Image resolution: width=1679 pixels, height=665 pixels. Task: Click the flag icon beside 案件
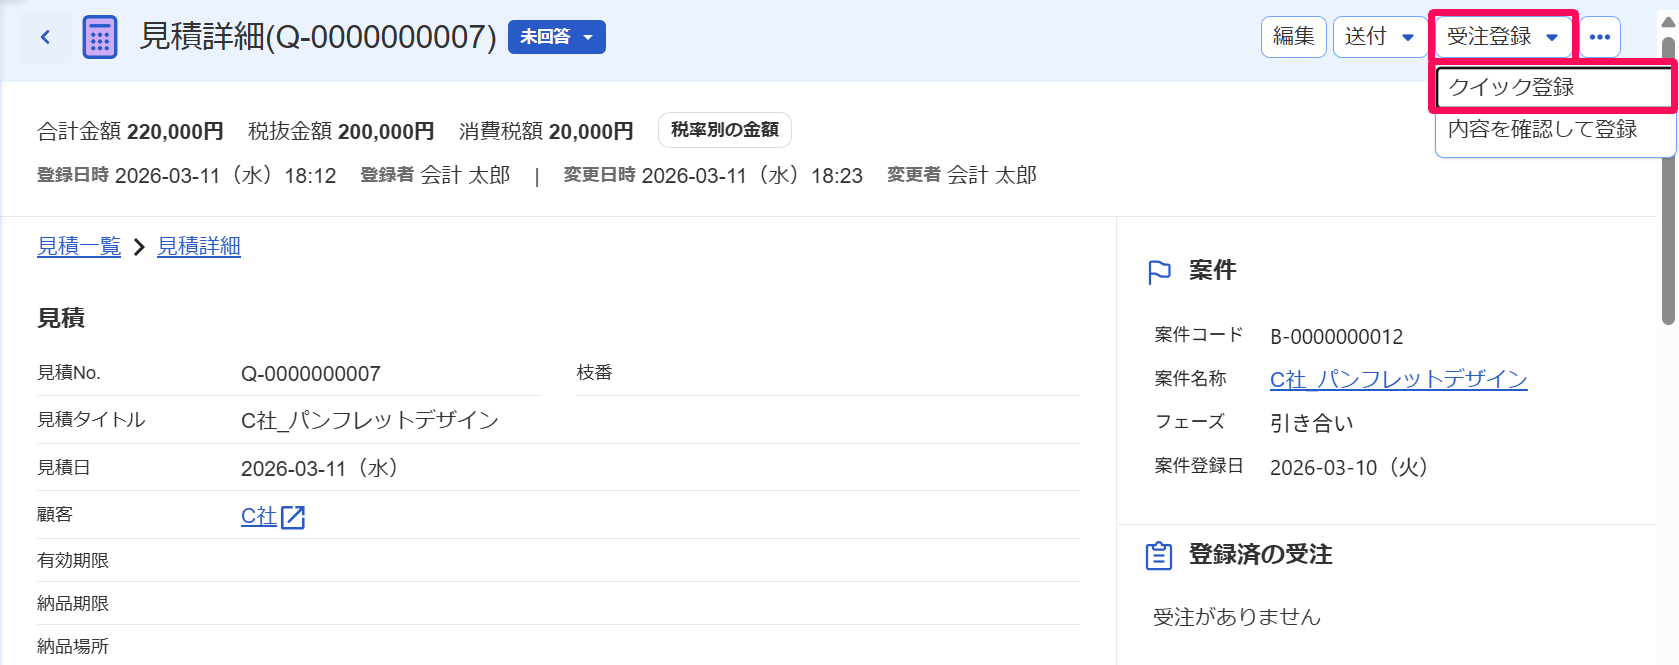[1159, 272]
